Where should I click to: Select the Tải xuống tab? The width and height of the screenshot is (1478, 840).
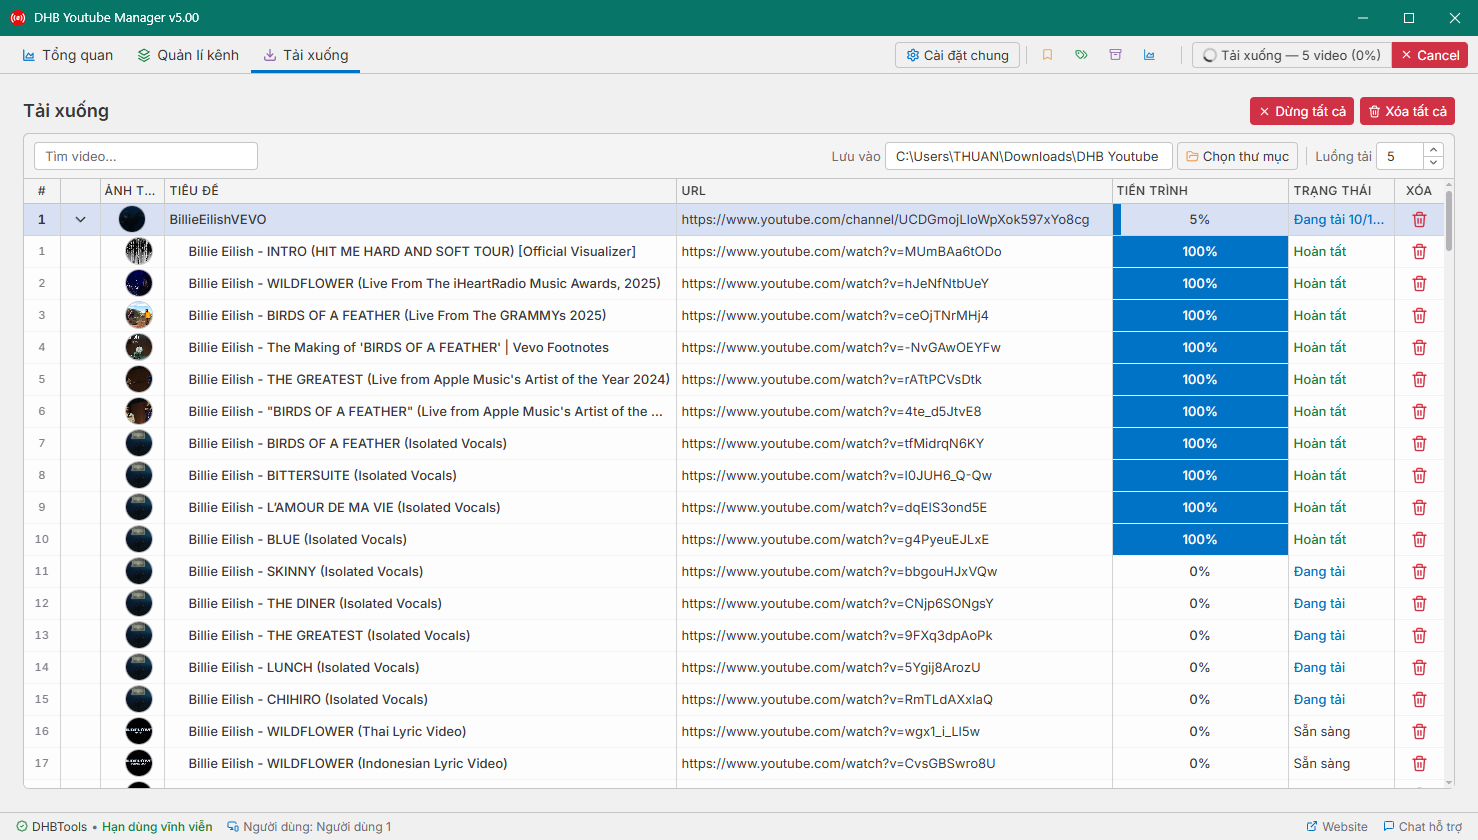(x=306, y=55)
